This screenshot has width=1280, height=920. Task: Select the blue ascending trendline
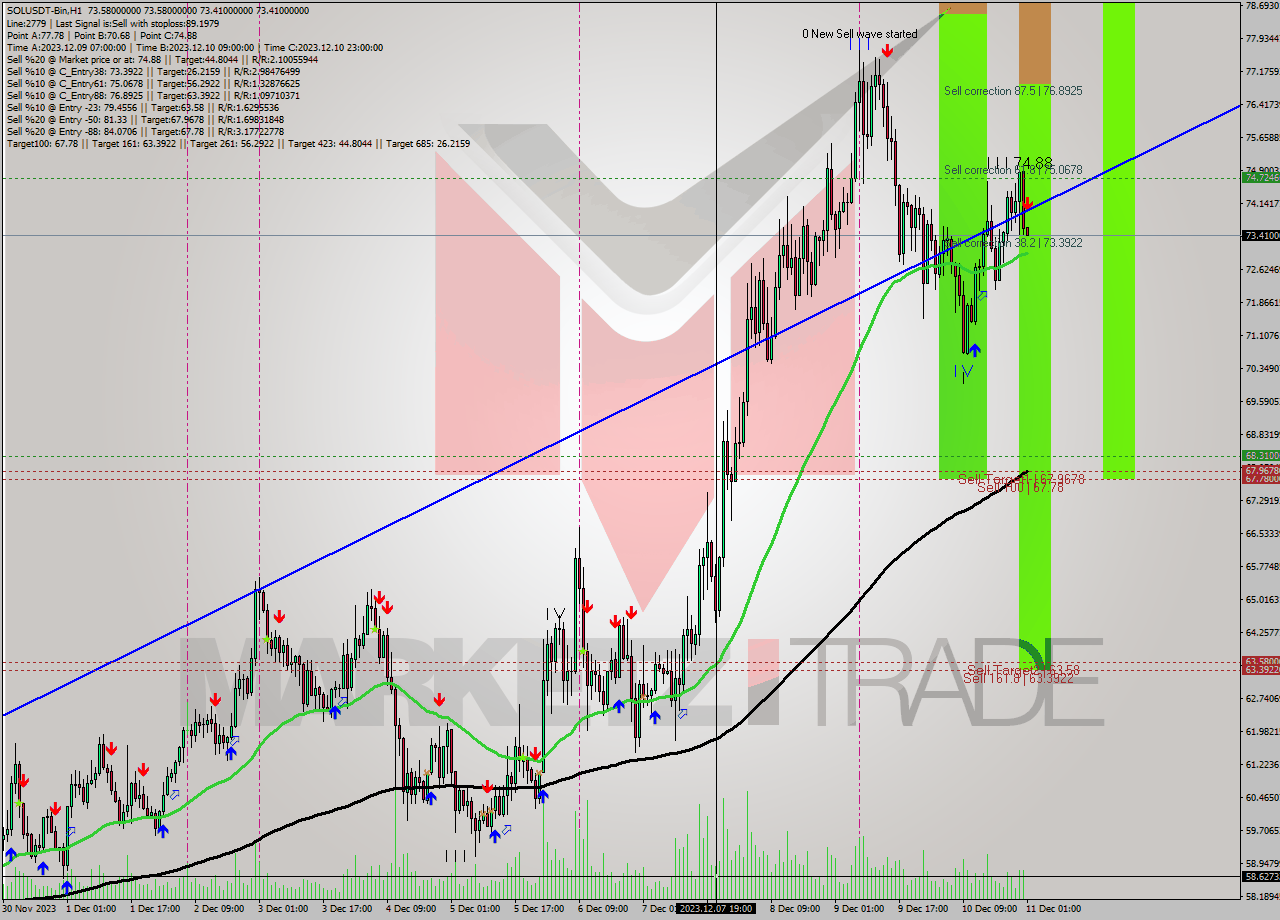(620, 409)
